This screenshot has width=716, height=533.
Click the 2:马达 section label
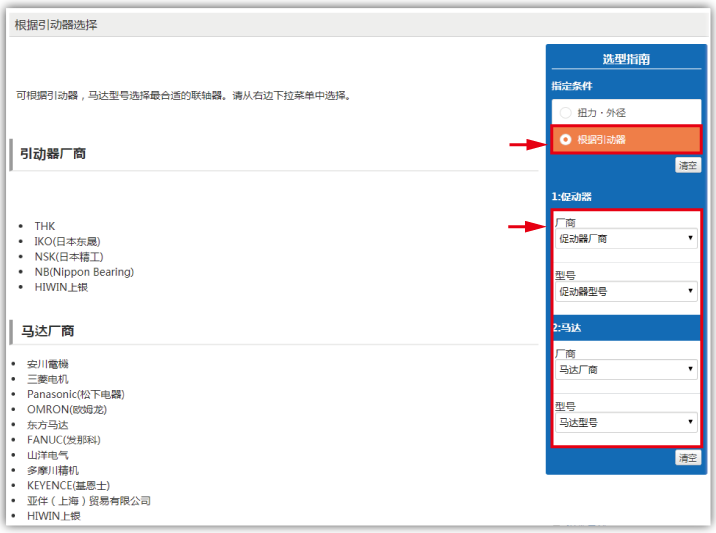click(567, 328)
